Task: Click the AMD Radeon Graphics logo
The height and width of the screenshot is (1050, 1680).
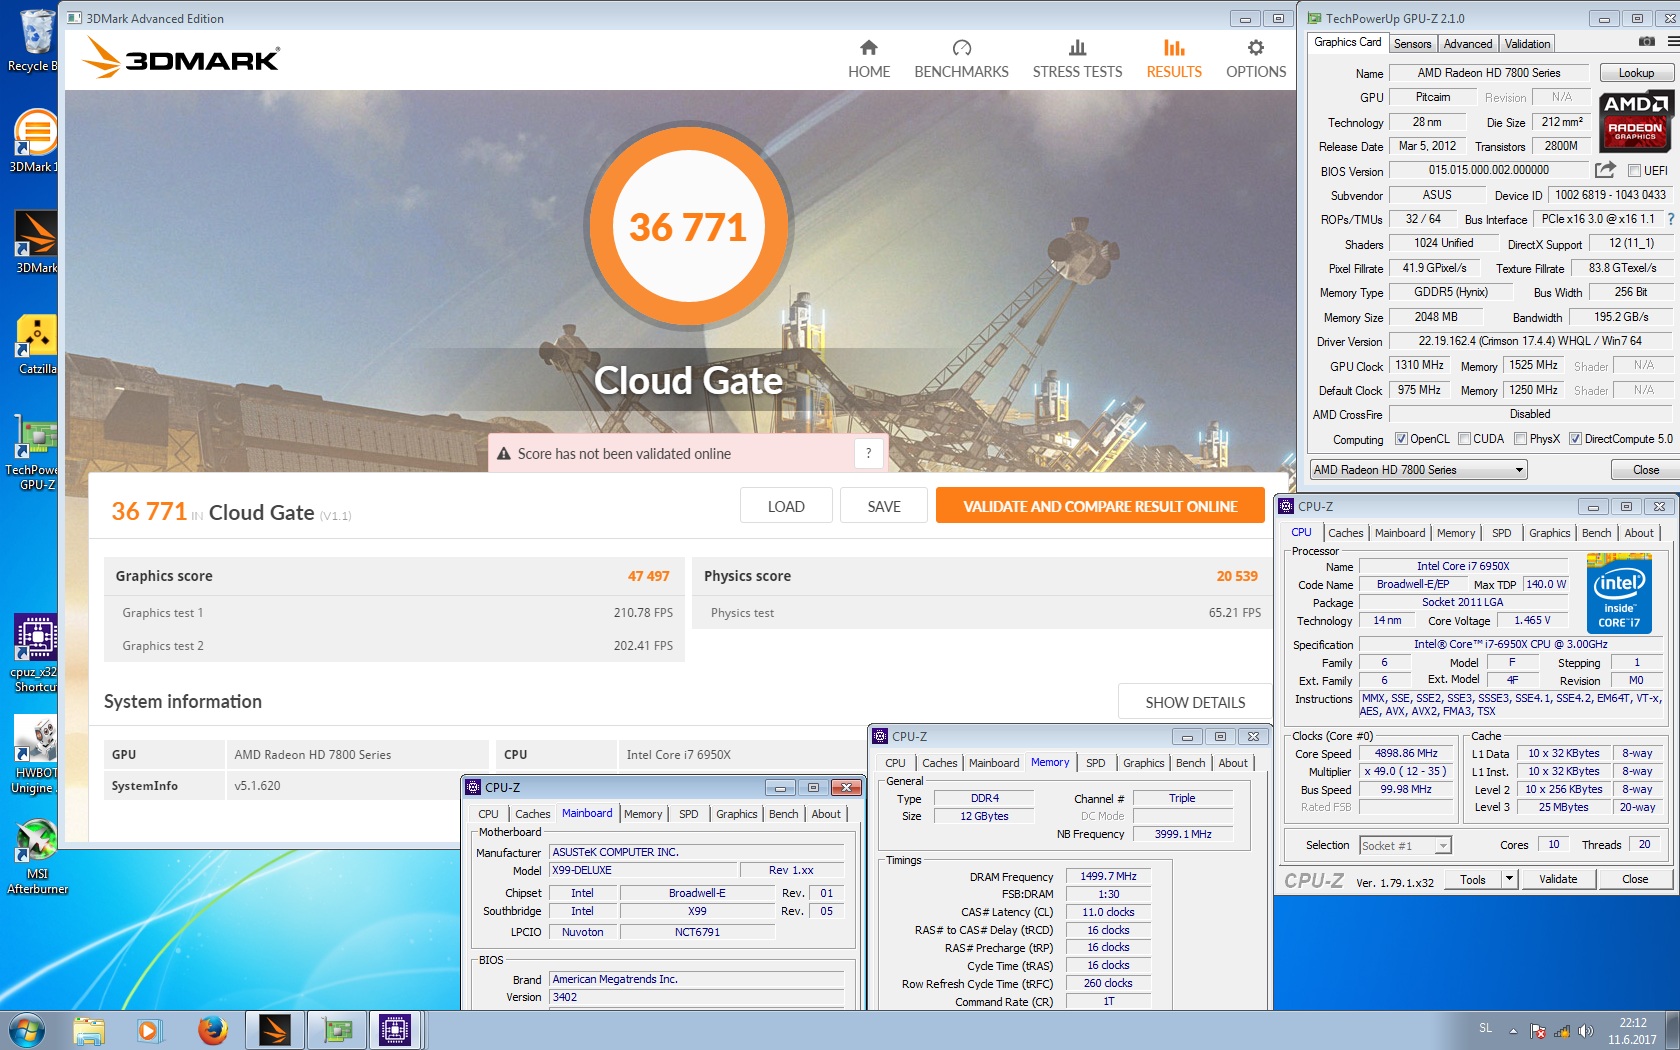Action: coord(1635,121)
